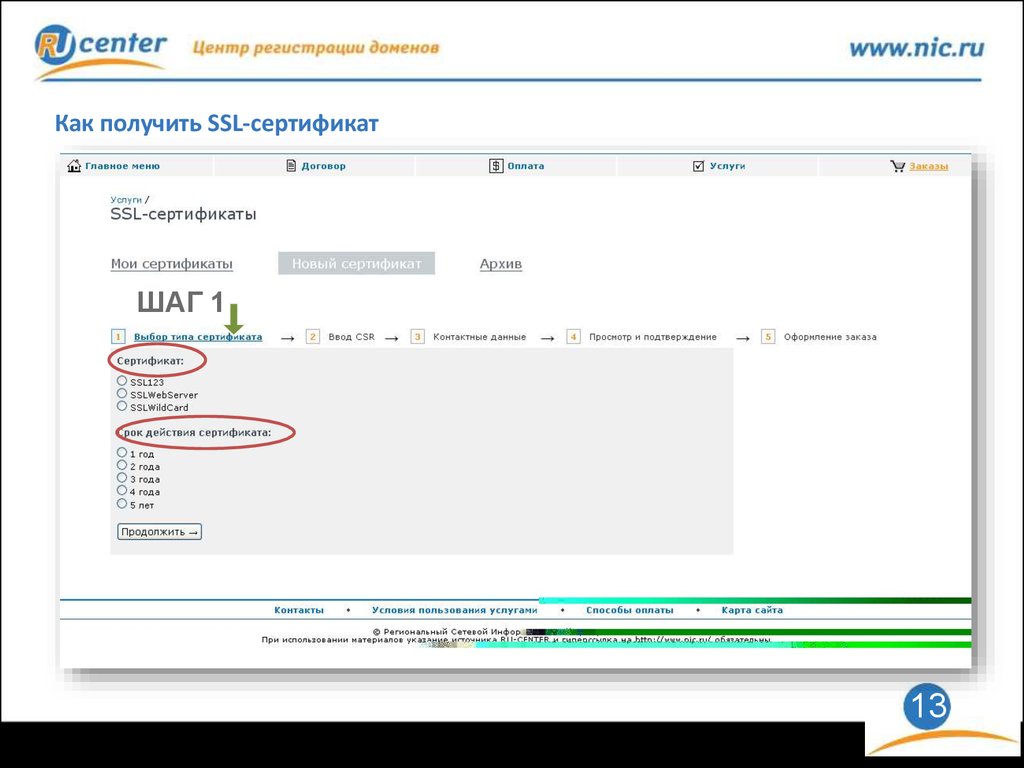Click the home icon beside Главное меню

[74, 166]
